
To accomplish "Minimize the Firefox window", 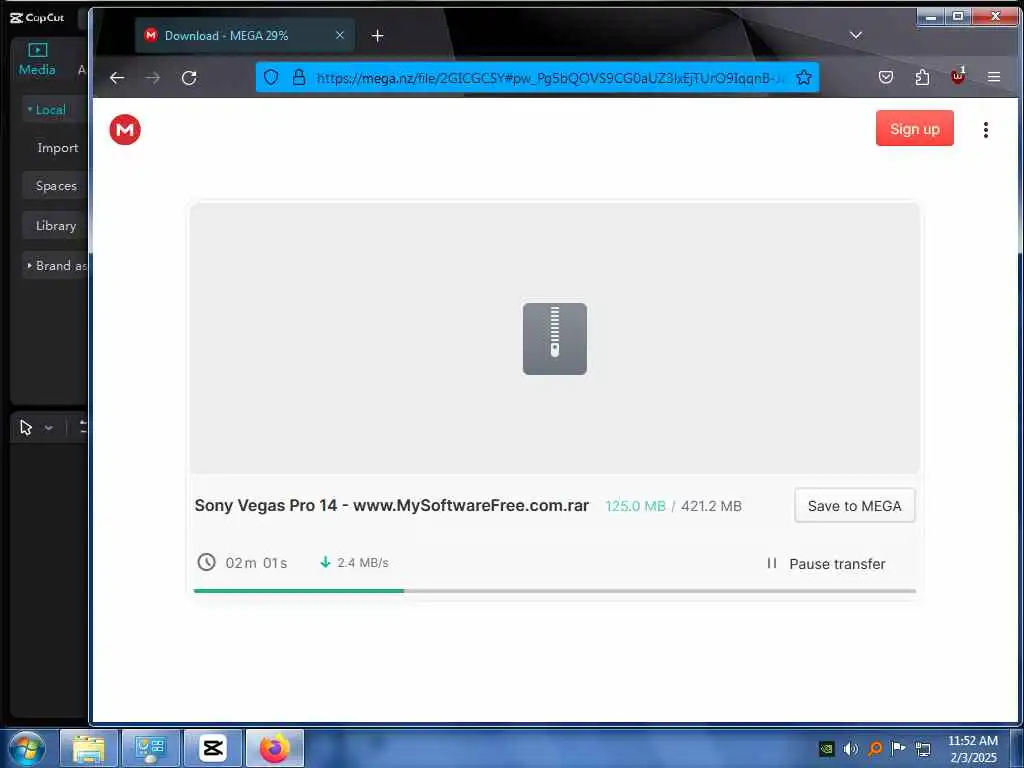I will tap(931, 16).
